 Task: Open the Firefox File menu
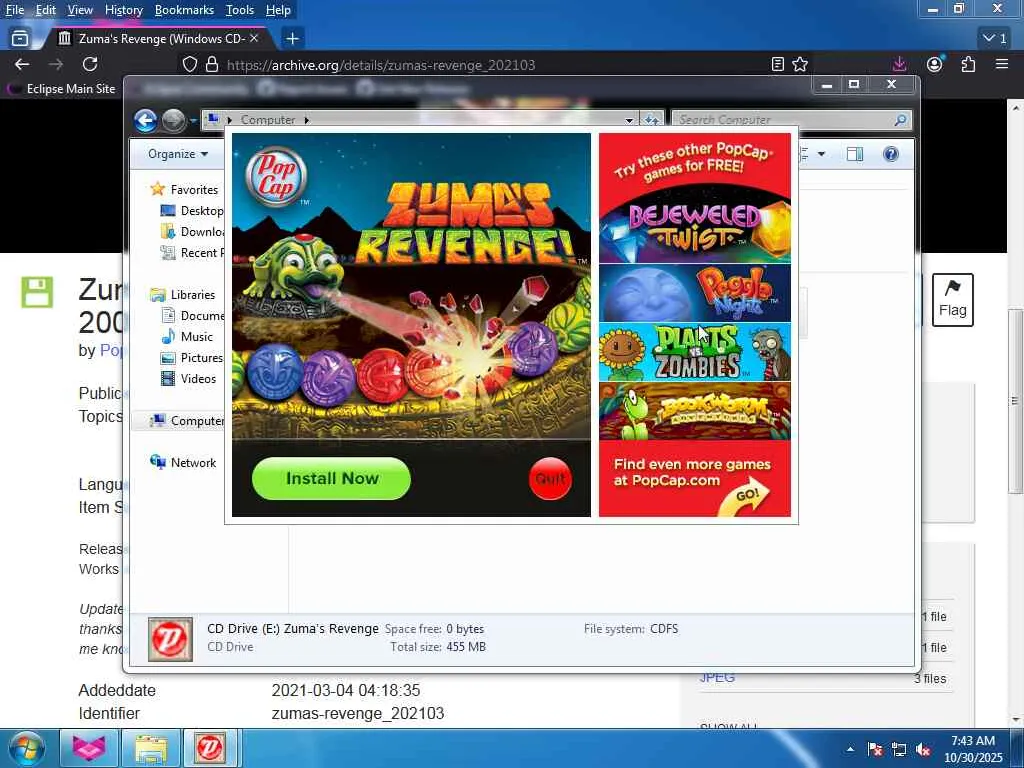[14, 10]
